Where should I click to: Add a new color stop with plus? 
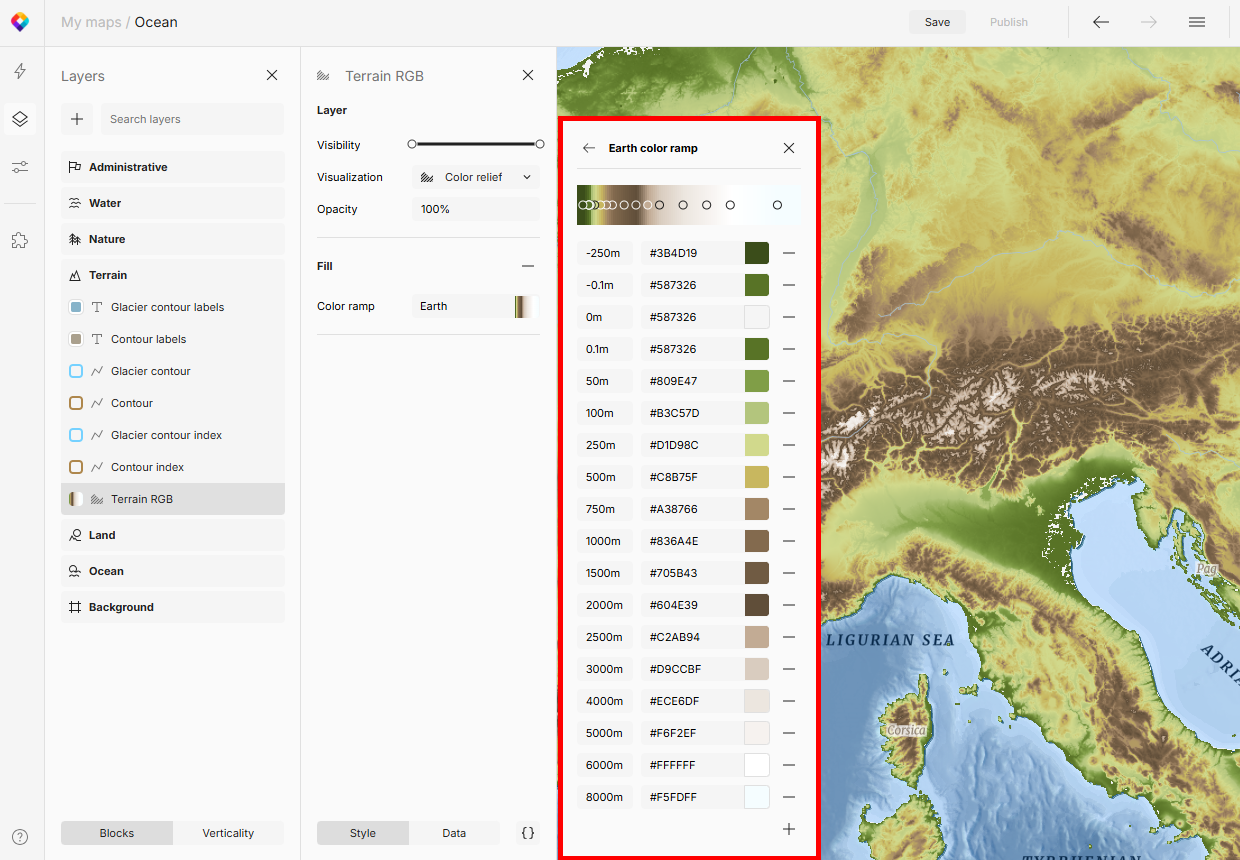pos(789,829)
